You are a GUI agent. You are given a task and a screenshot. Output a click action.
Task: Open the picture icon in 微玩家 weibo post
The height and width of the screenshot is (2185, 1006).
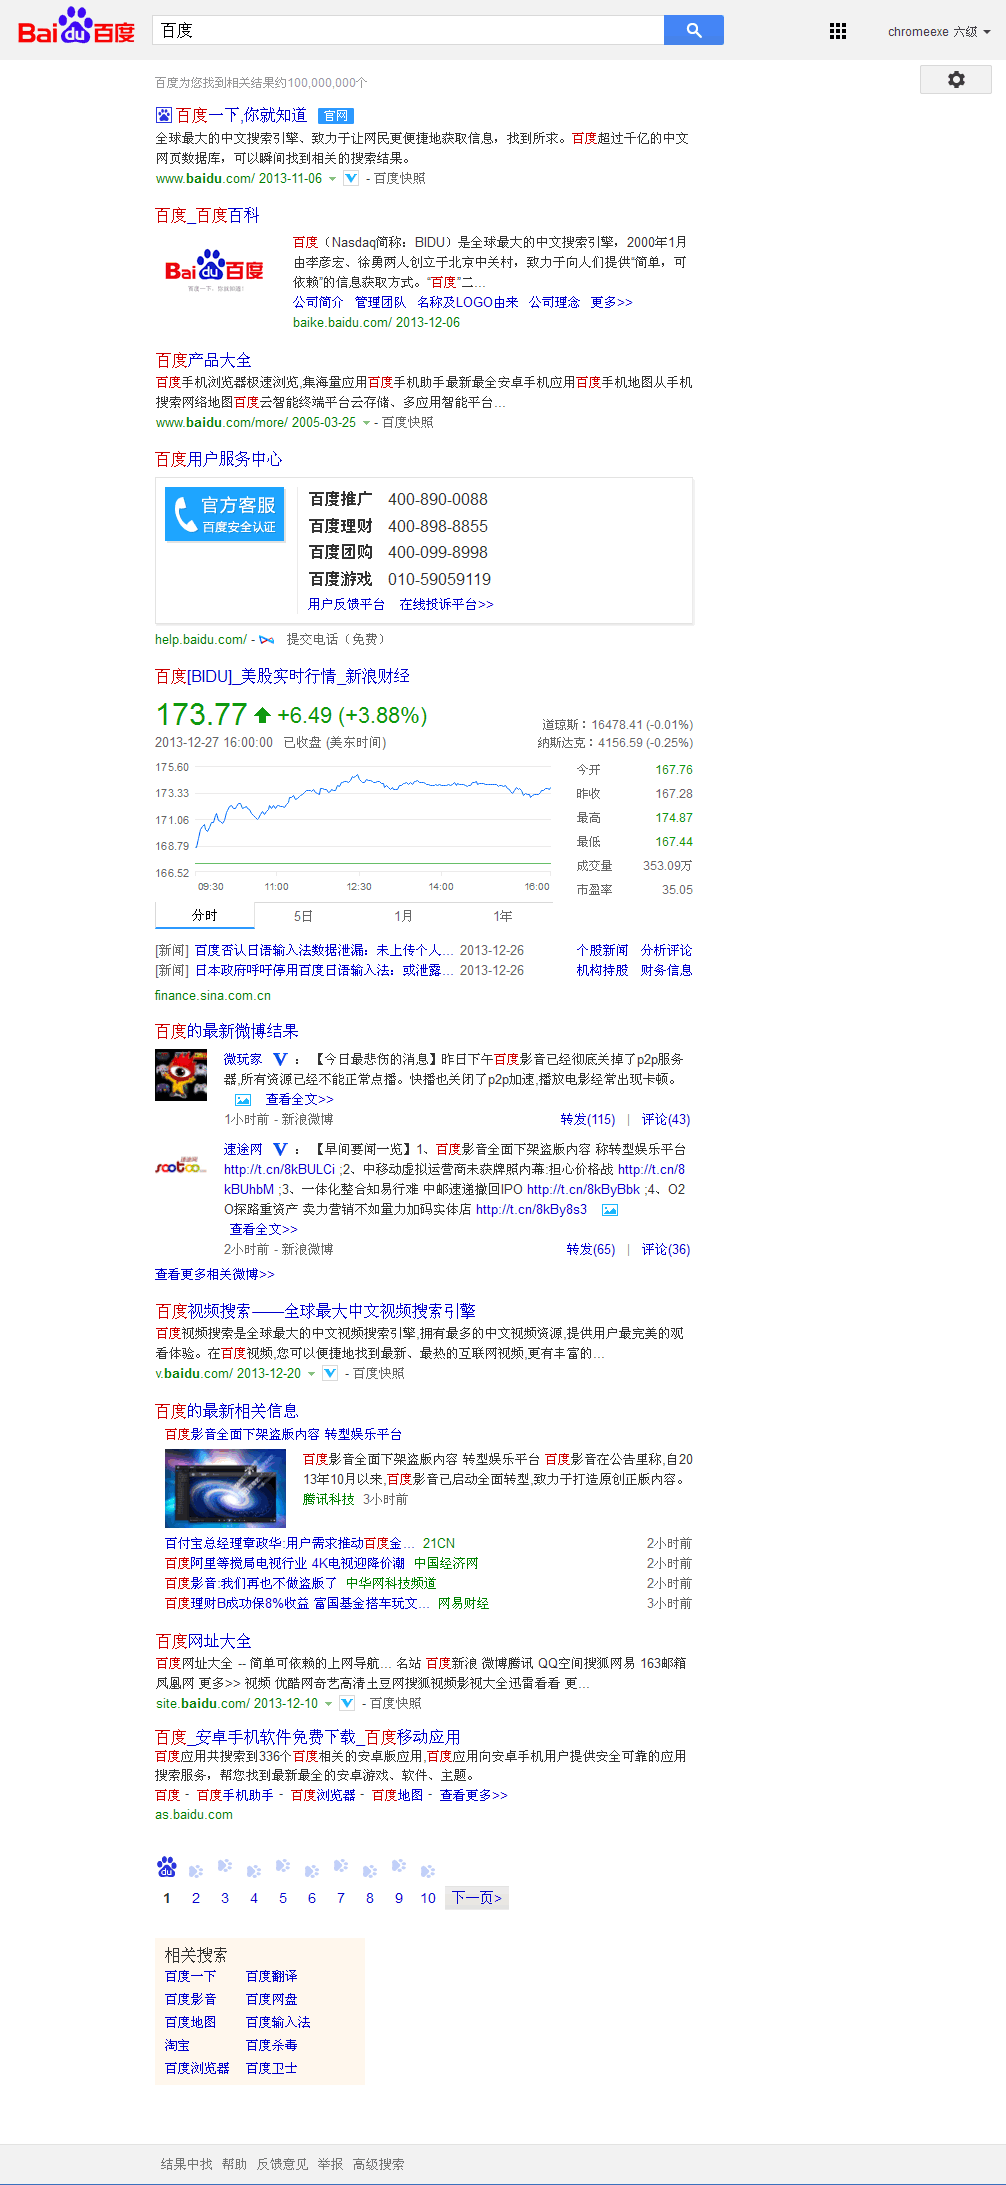[x=243, y=1100]
